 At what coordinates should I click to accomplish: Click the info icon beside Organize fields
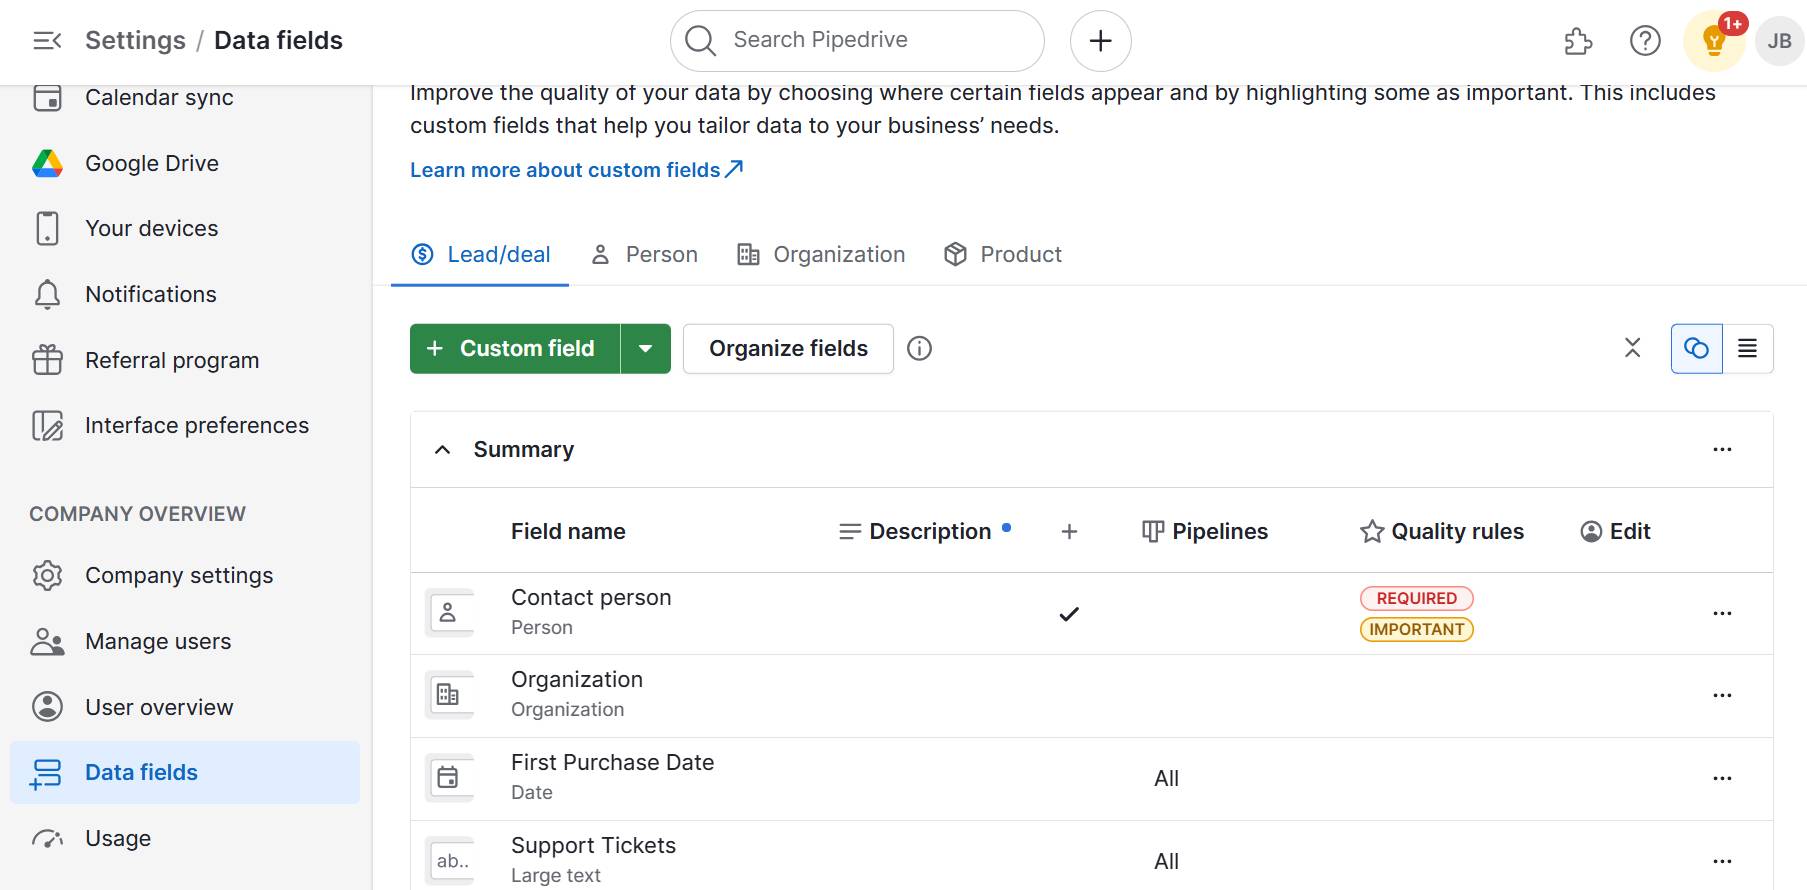[x=919, y=348]
